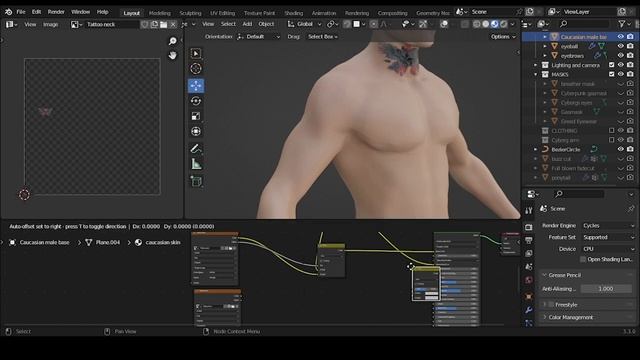Open the Tattoo neck image file
The height and width of the screenshot is (360, 640).
(163, 24)
